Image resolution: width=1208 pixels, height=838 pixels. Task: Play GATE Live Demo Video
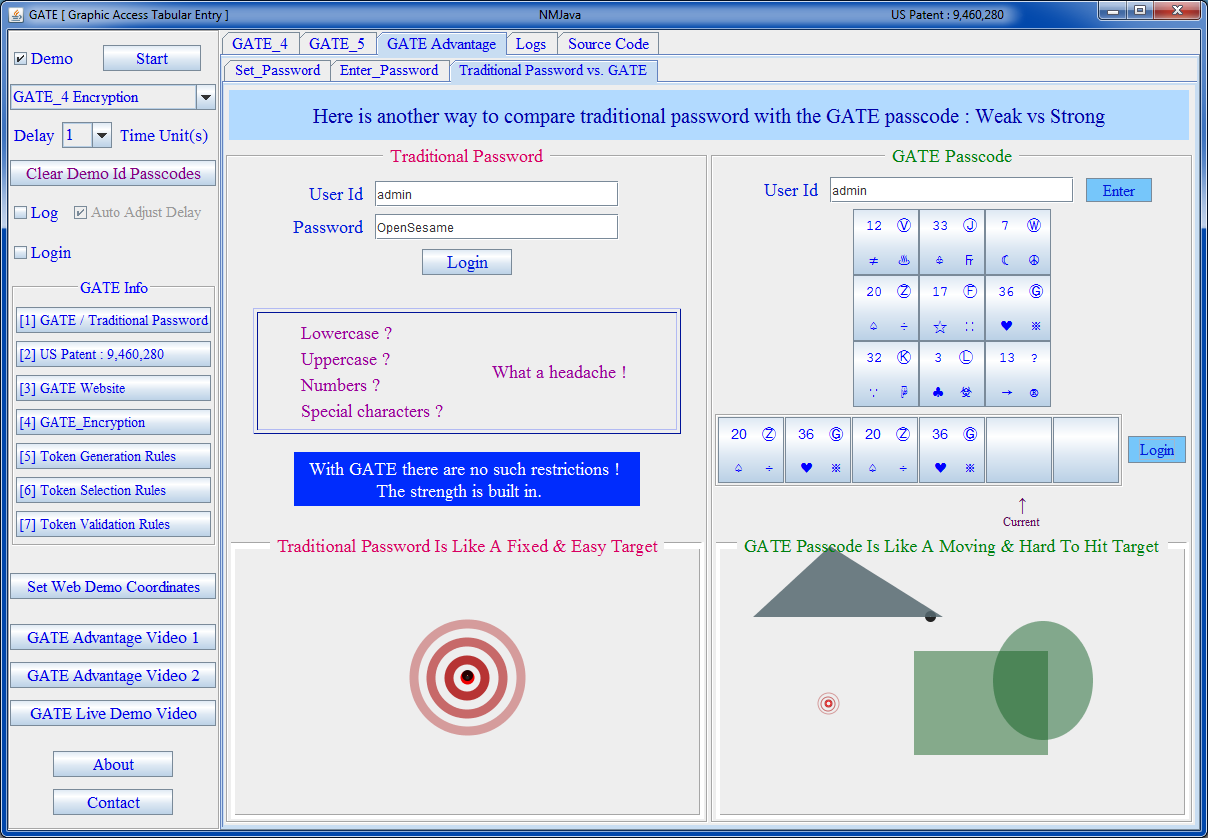(x=113, y=713)
